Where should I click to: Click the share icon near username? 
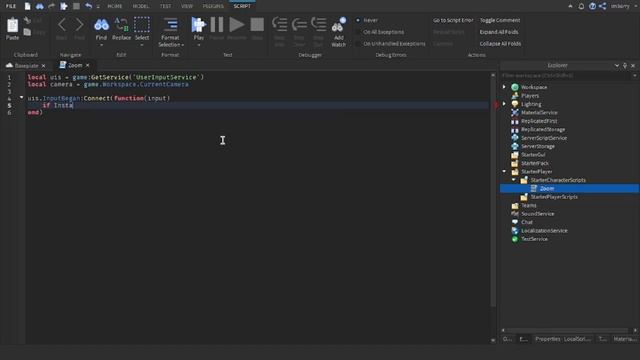[x=602, y=6]
